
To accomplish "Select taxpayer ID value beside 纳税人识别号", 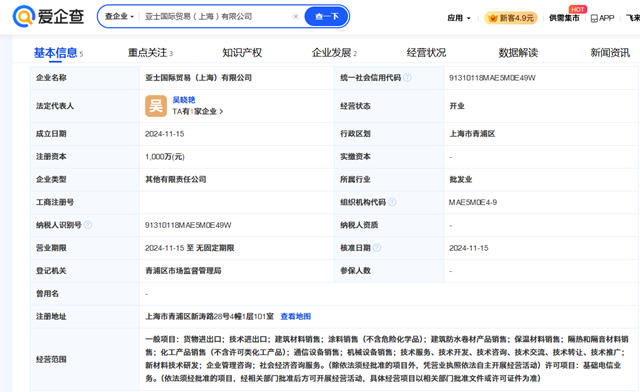I will point(188,225).
